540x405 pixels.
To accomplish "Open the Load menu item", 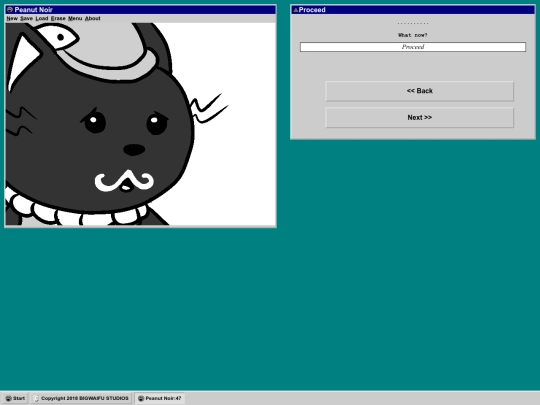I will 42,19.
